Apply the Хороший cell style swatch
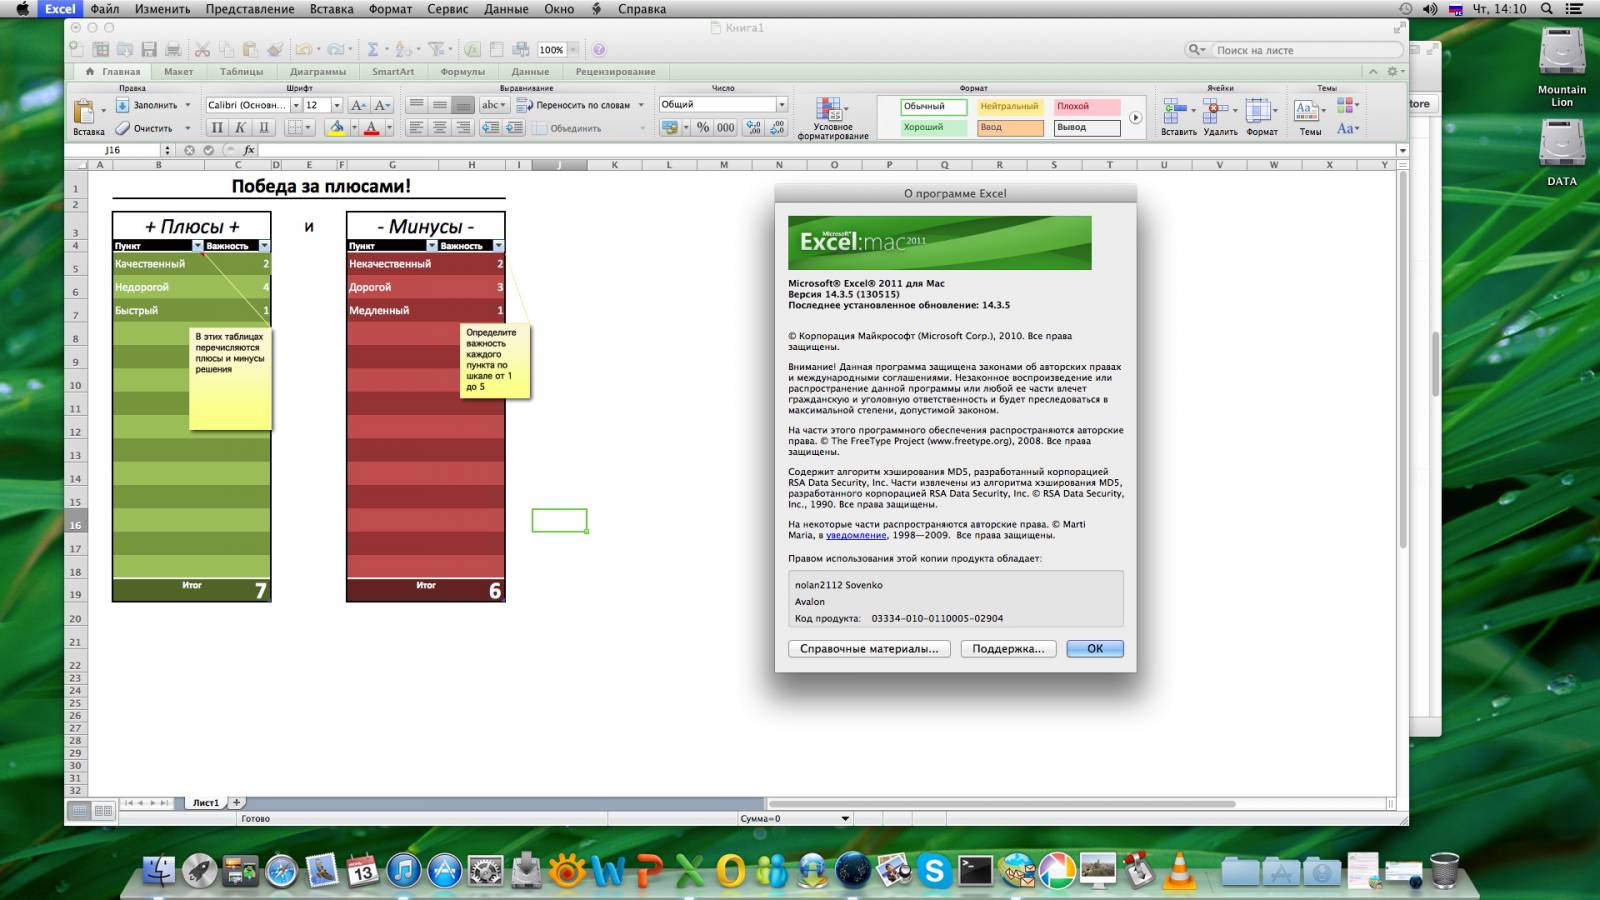The height and width of the screenshot is (900, 1600). [x=933, y=127]
